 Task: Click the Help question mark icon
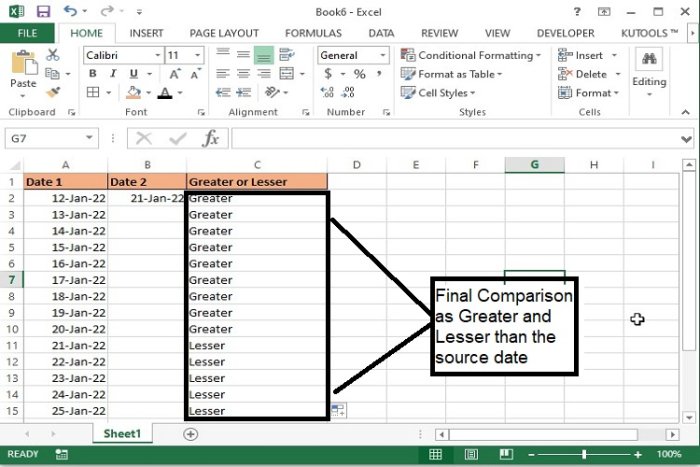pyautogui.click(x=577, y=12)
